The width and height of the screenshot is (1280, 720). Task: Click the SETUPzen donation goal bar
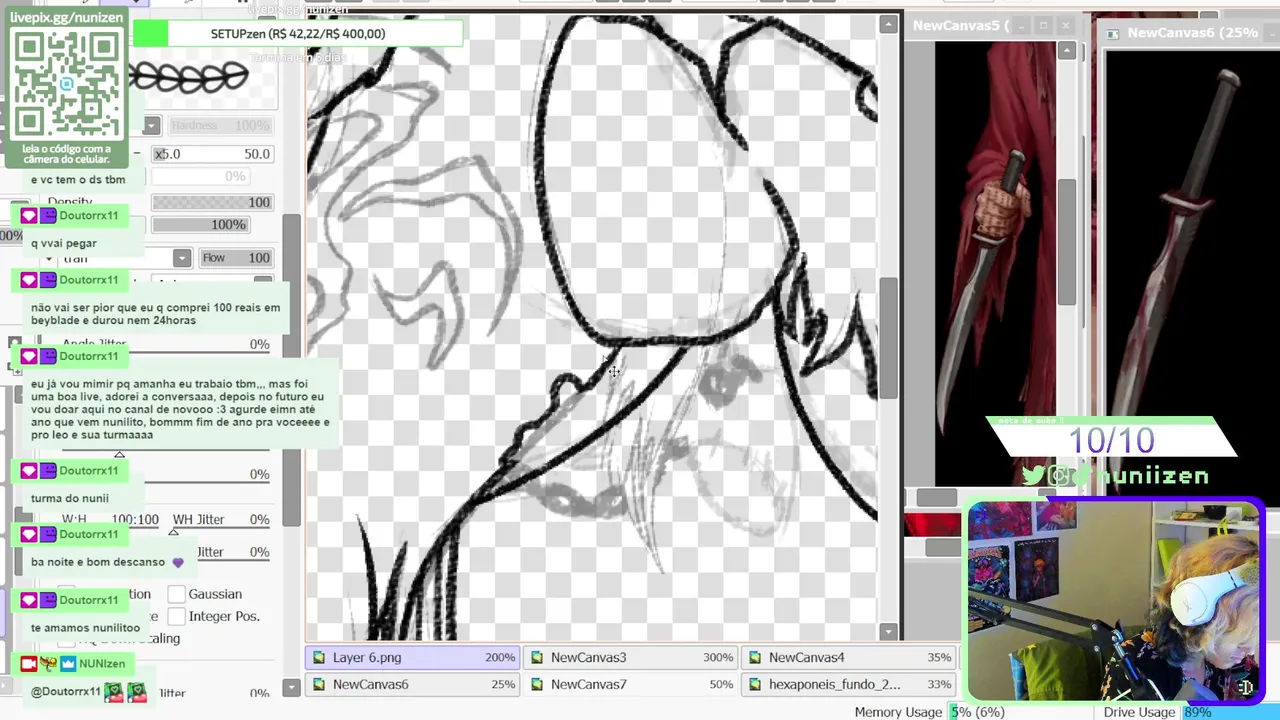[298, 34]
